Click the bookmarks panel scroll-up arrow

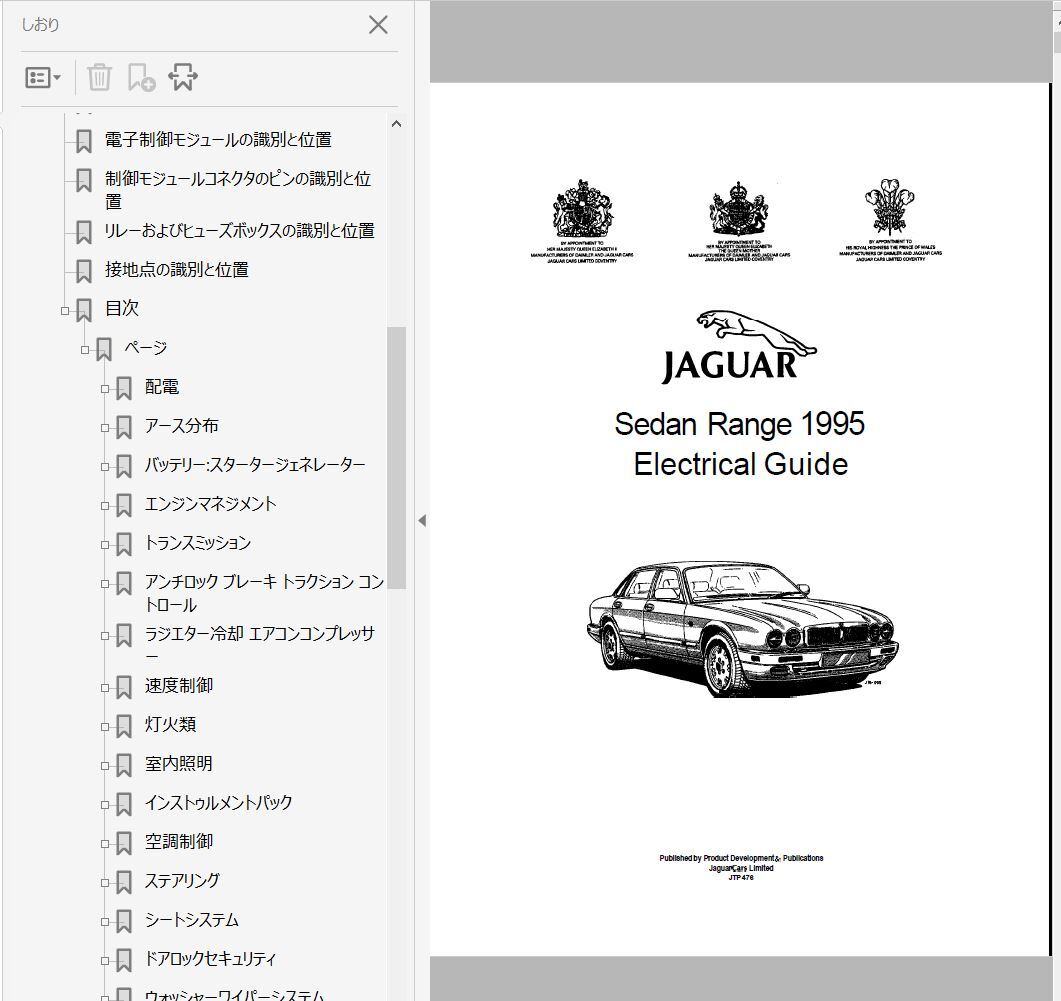[x=396, y=124]
